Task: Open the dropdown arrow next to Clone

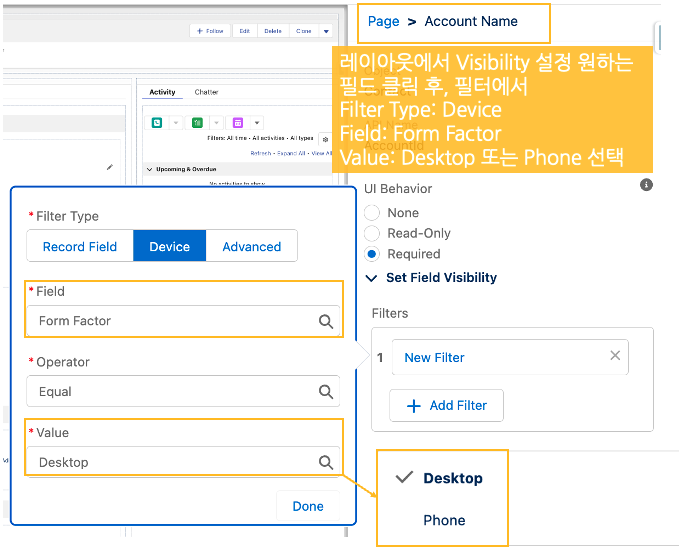Action: point(326,31)
